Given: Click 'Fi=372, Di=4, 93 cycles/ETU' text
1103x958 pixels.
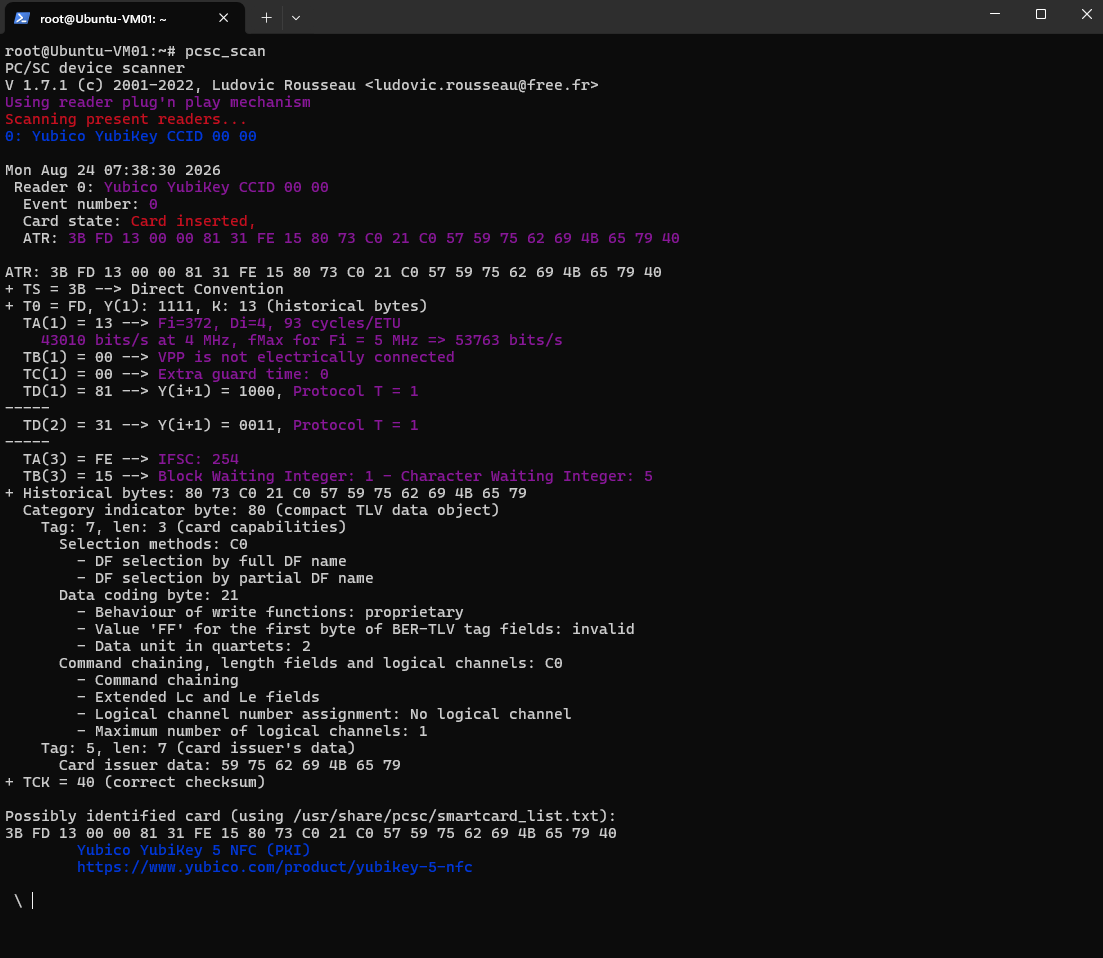Looking at the screenshot, I should (279, 324).
